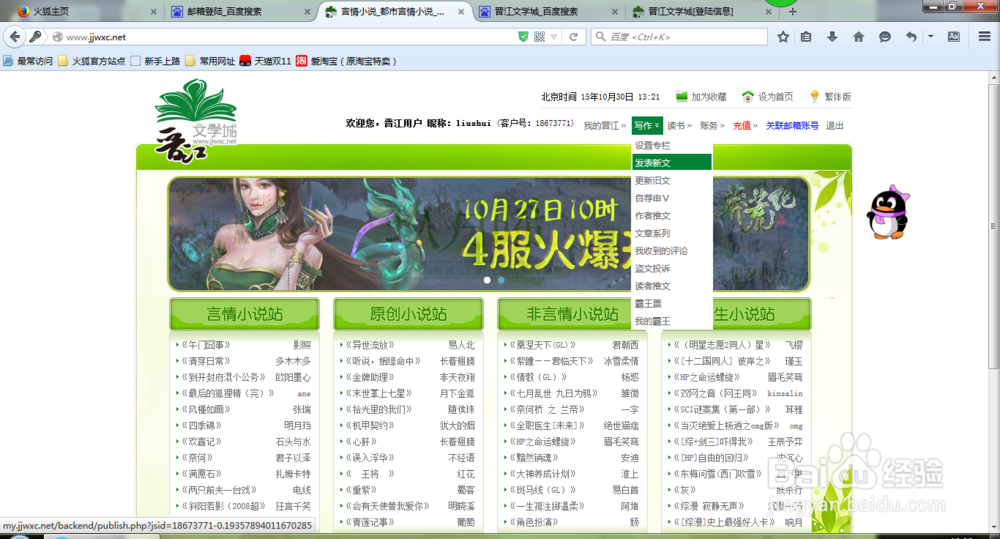Click the QR code icon in address bar
The width and height of the screenshot is (1000, 539).
(540, 37)
